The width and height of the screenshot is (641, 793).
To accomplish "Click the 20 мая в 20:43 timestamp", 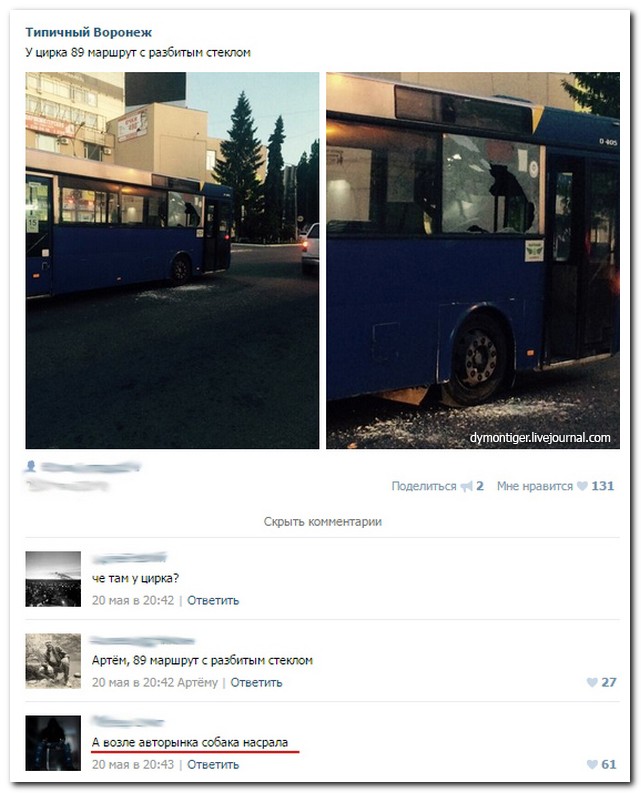I will coord(133,764).
